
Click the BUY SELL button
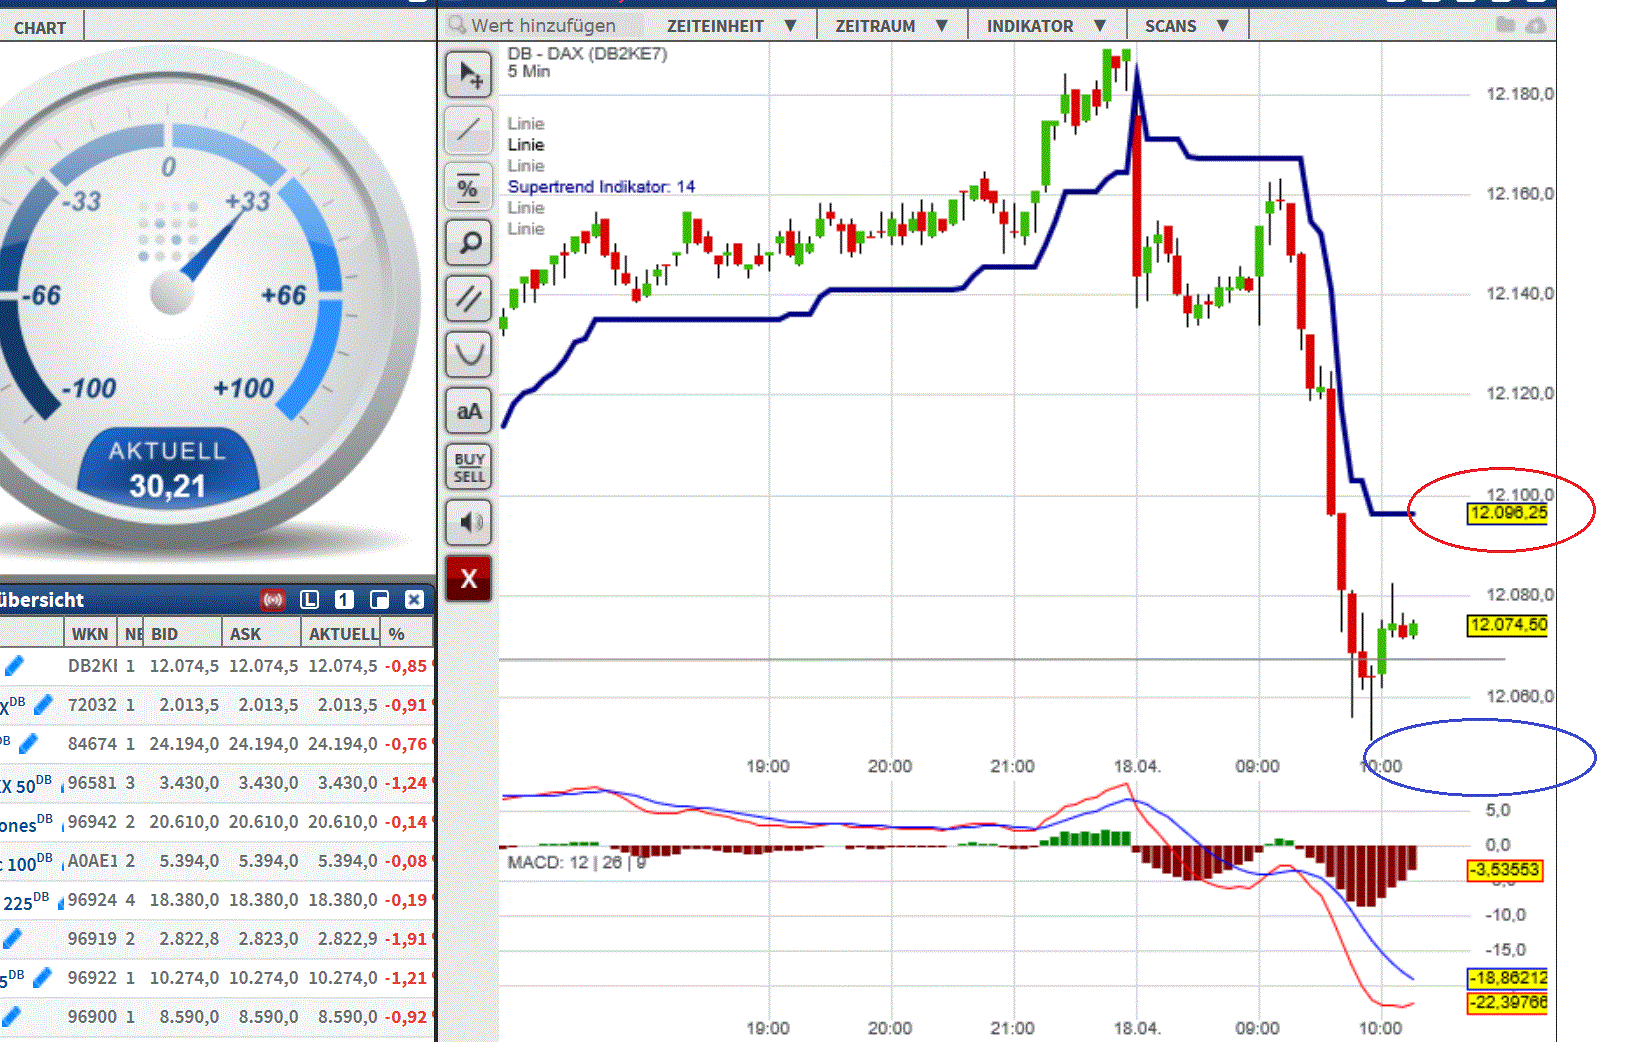tap(468, 466)
